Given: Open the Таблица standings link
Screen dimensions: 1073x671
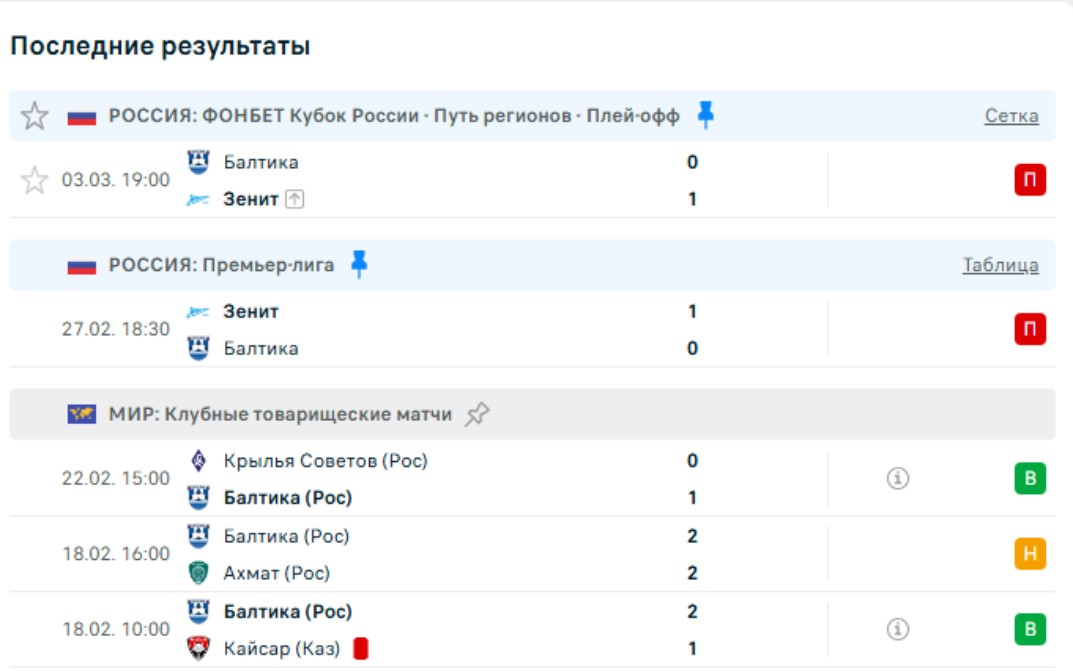Looking at the screenshot, I should [x=1000, y=265].
